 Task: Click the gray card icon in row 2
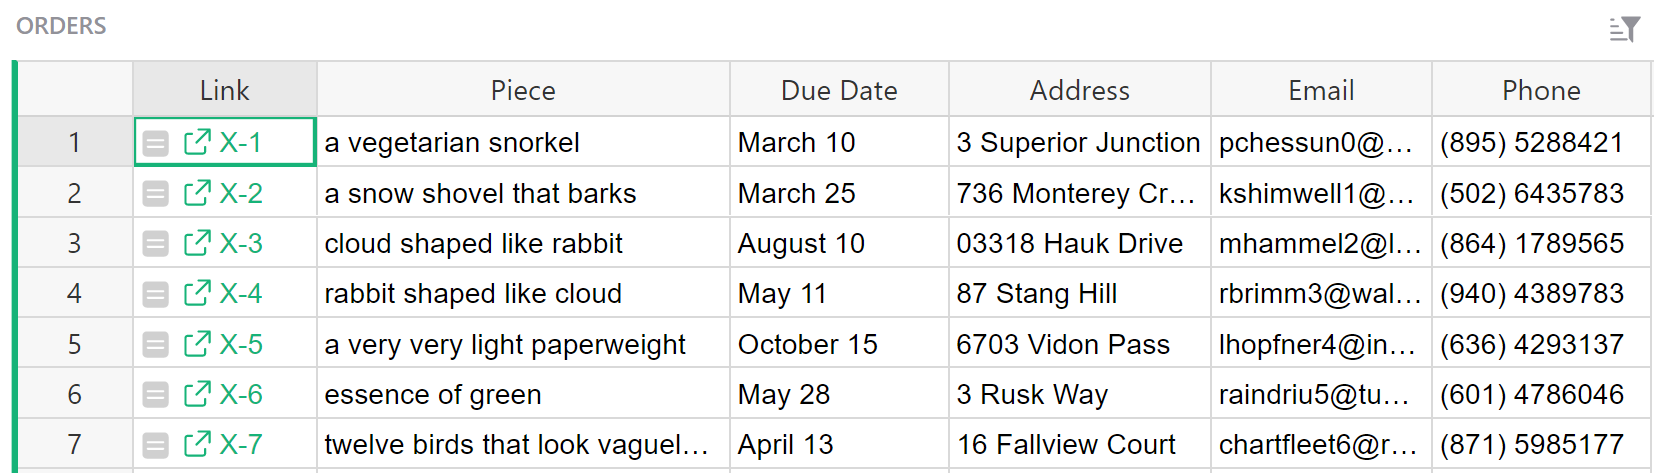[156, 194]
